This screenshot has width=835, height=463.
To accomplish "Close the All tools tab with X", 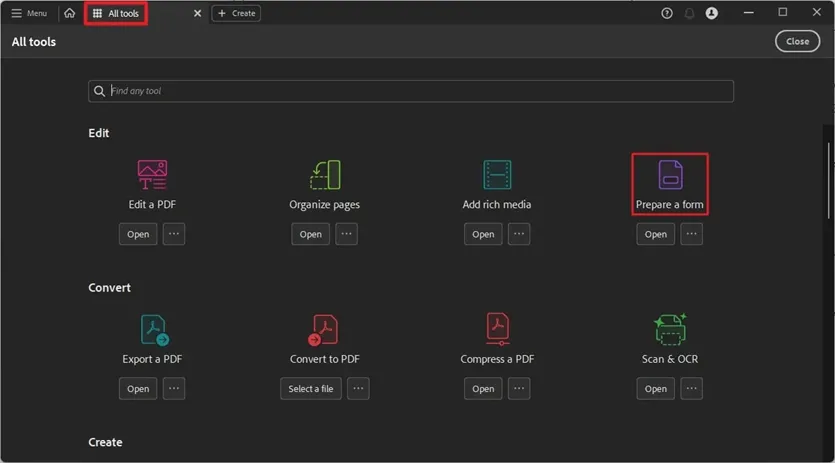I will tap(198, 13).
